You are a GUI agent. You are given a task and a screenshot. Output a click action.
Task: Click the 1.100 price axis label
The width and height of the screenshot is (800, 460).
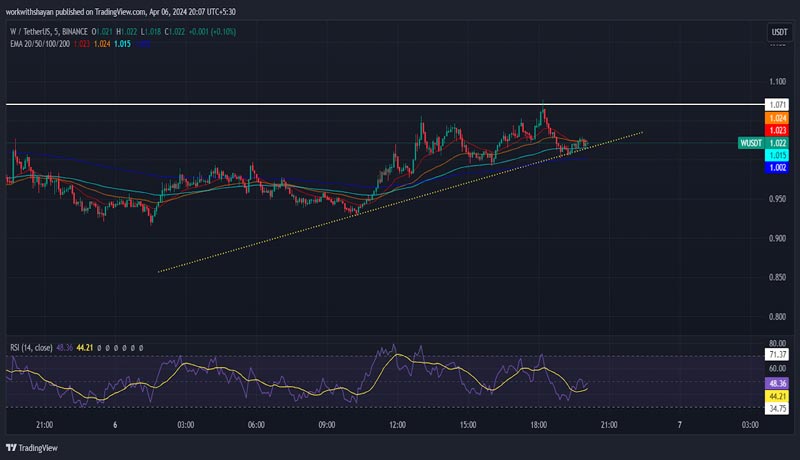(x=778, y=82)
